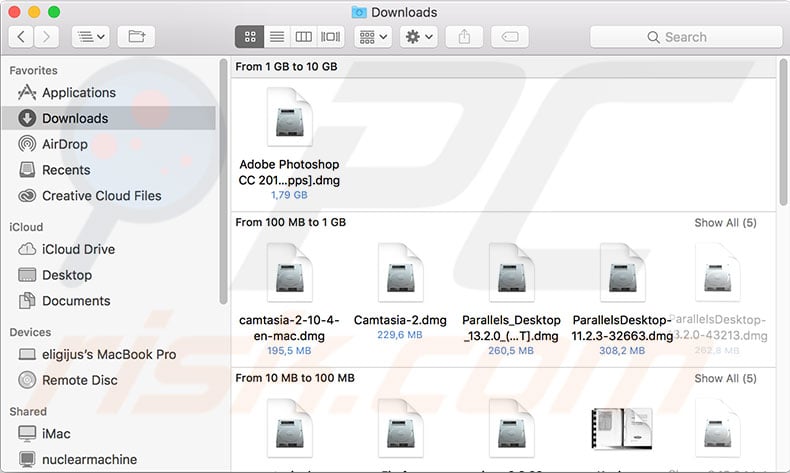Click the Adobe Photoshop CC file name
This screenshot has height=473, width=790.
point(289,172)
